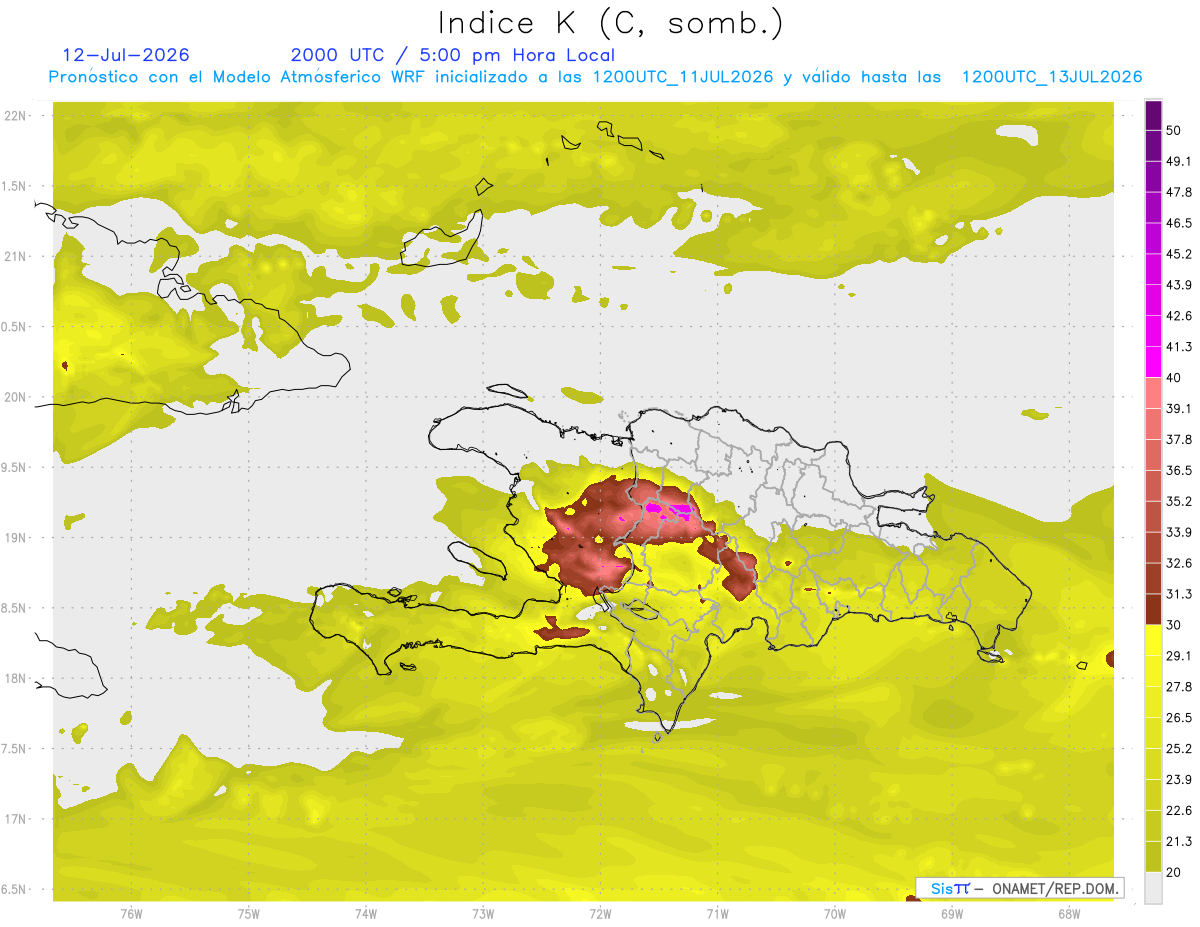The image size is (1200, 927).
Task: Click the '68W' longitude label
Action: tap(1069, 913)
